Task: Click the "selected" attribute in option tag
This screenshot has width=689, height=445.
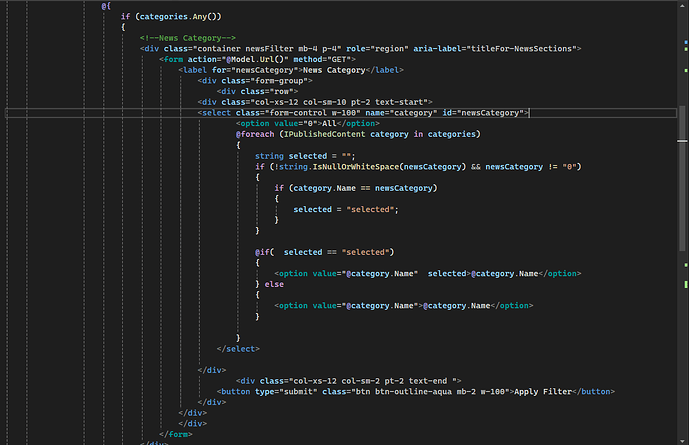Action: click(447, 274)
